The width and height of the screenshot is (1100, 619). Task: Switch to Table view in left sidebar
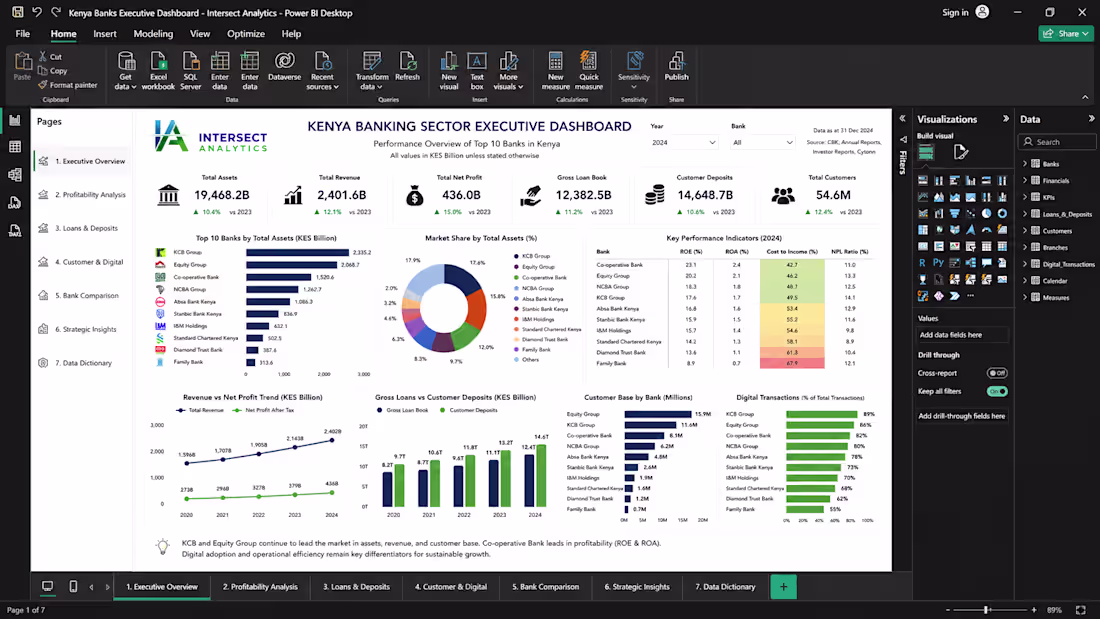point(15,147)
